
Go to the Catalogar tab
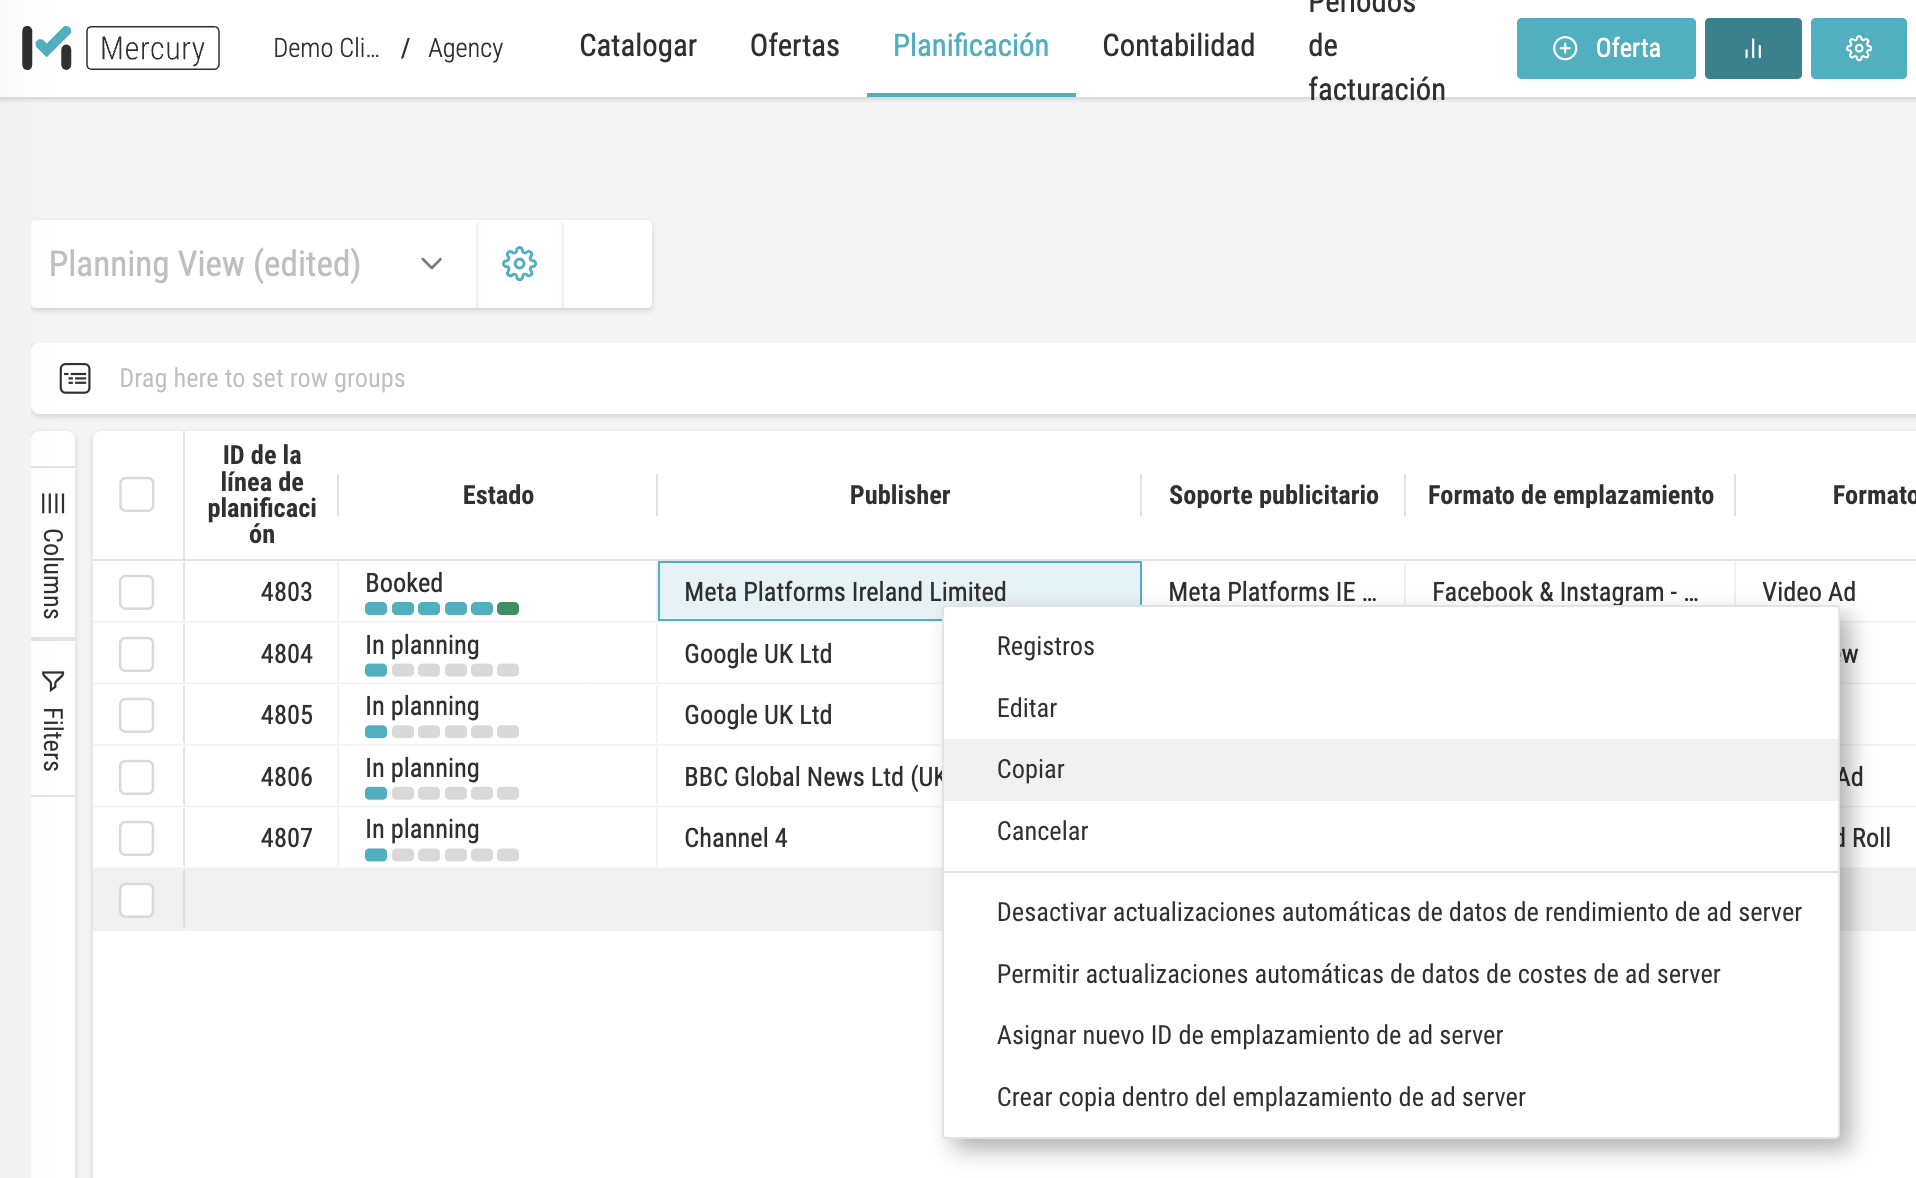click(x=638, y=46)
